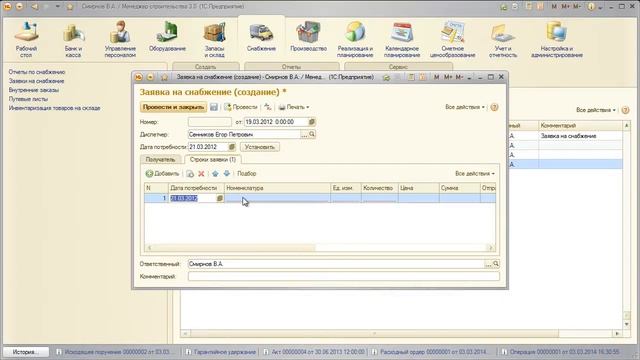Open Инвентаризация товаров на складе link

pyautogui.click(x=54, y=108)
